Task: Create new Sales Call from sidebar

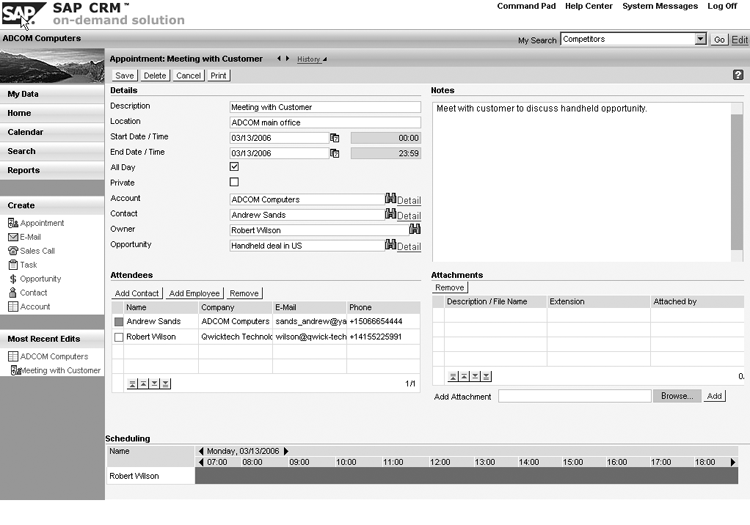Action: click(x=37, y=251)
